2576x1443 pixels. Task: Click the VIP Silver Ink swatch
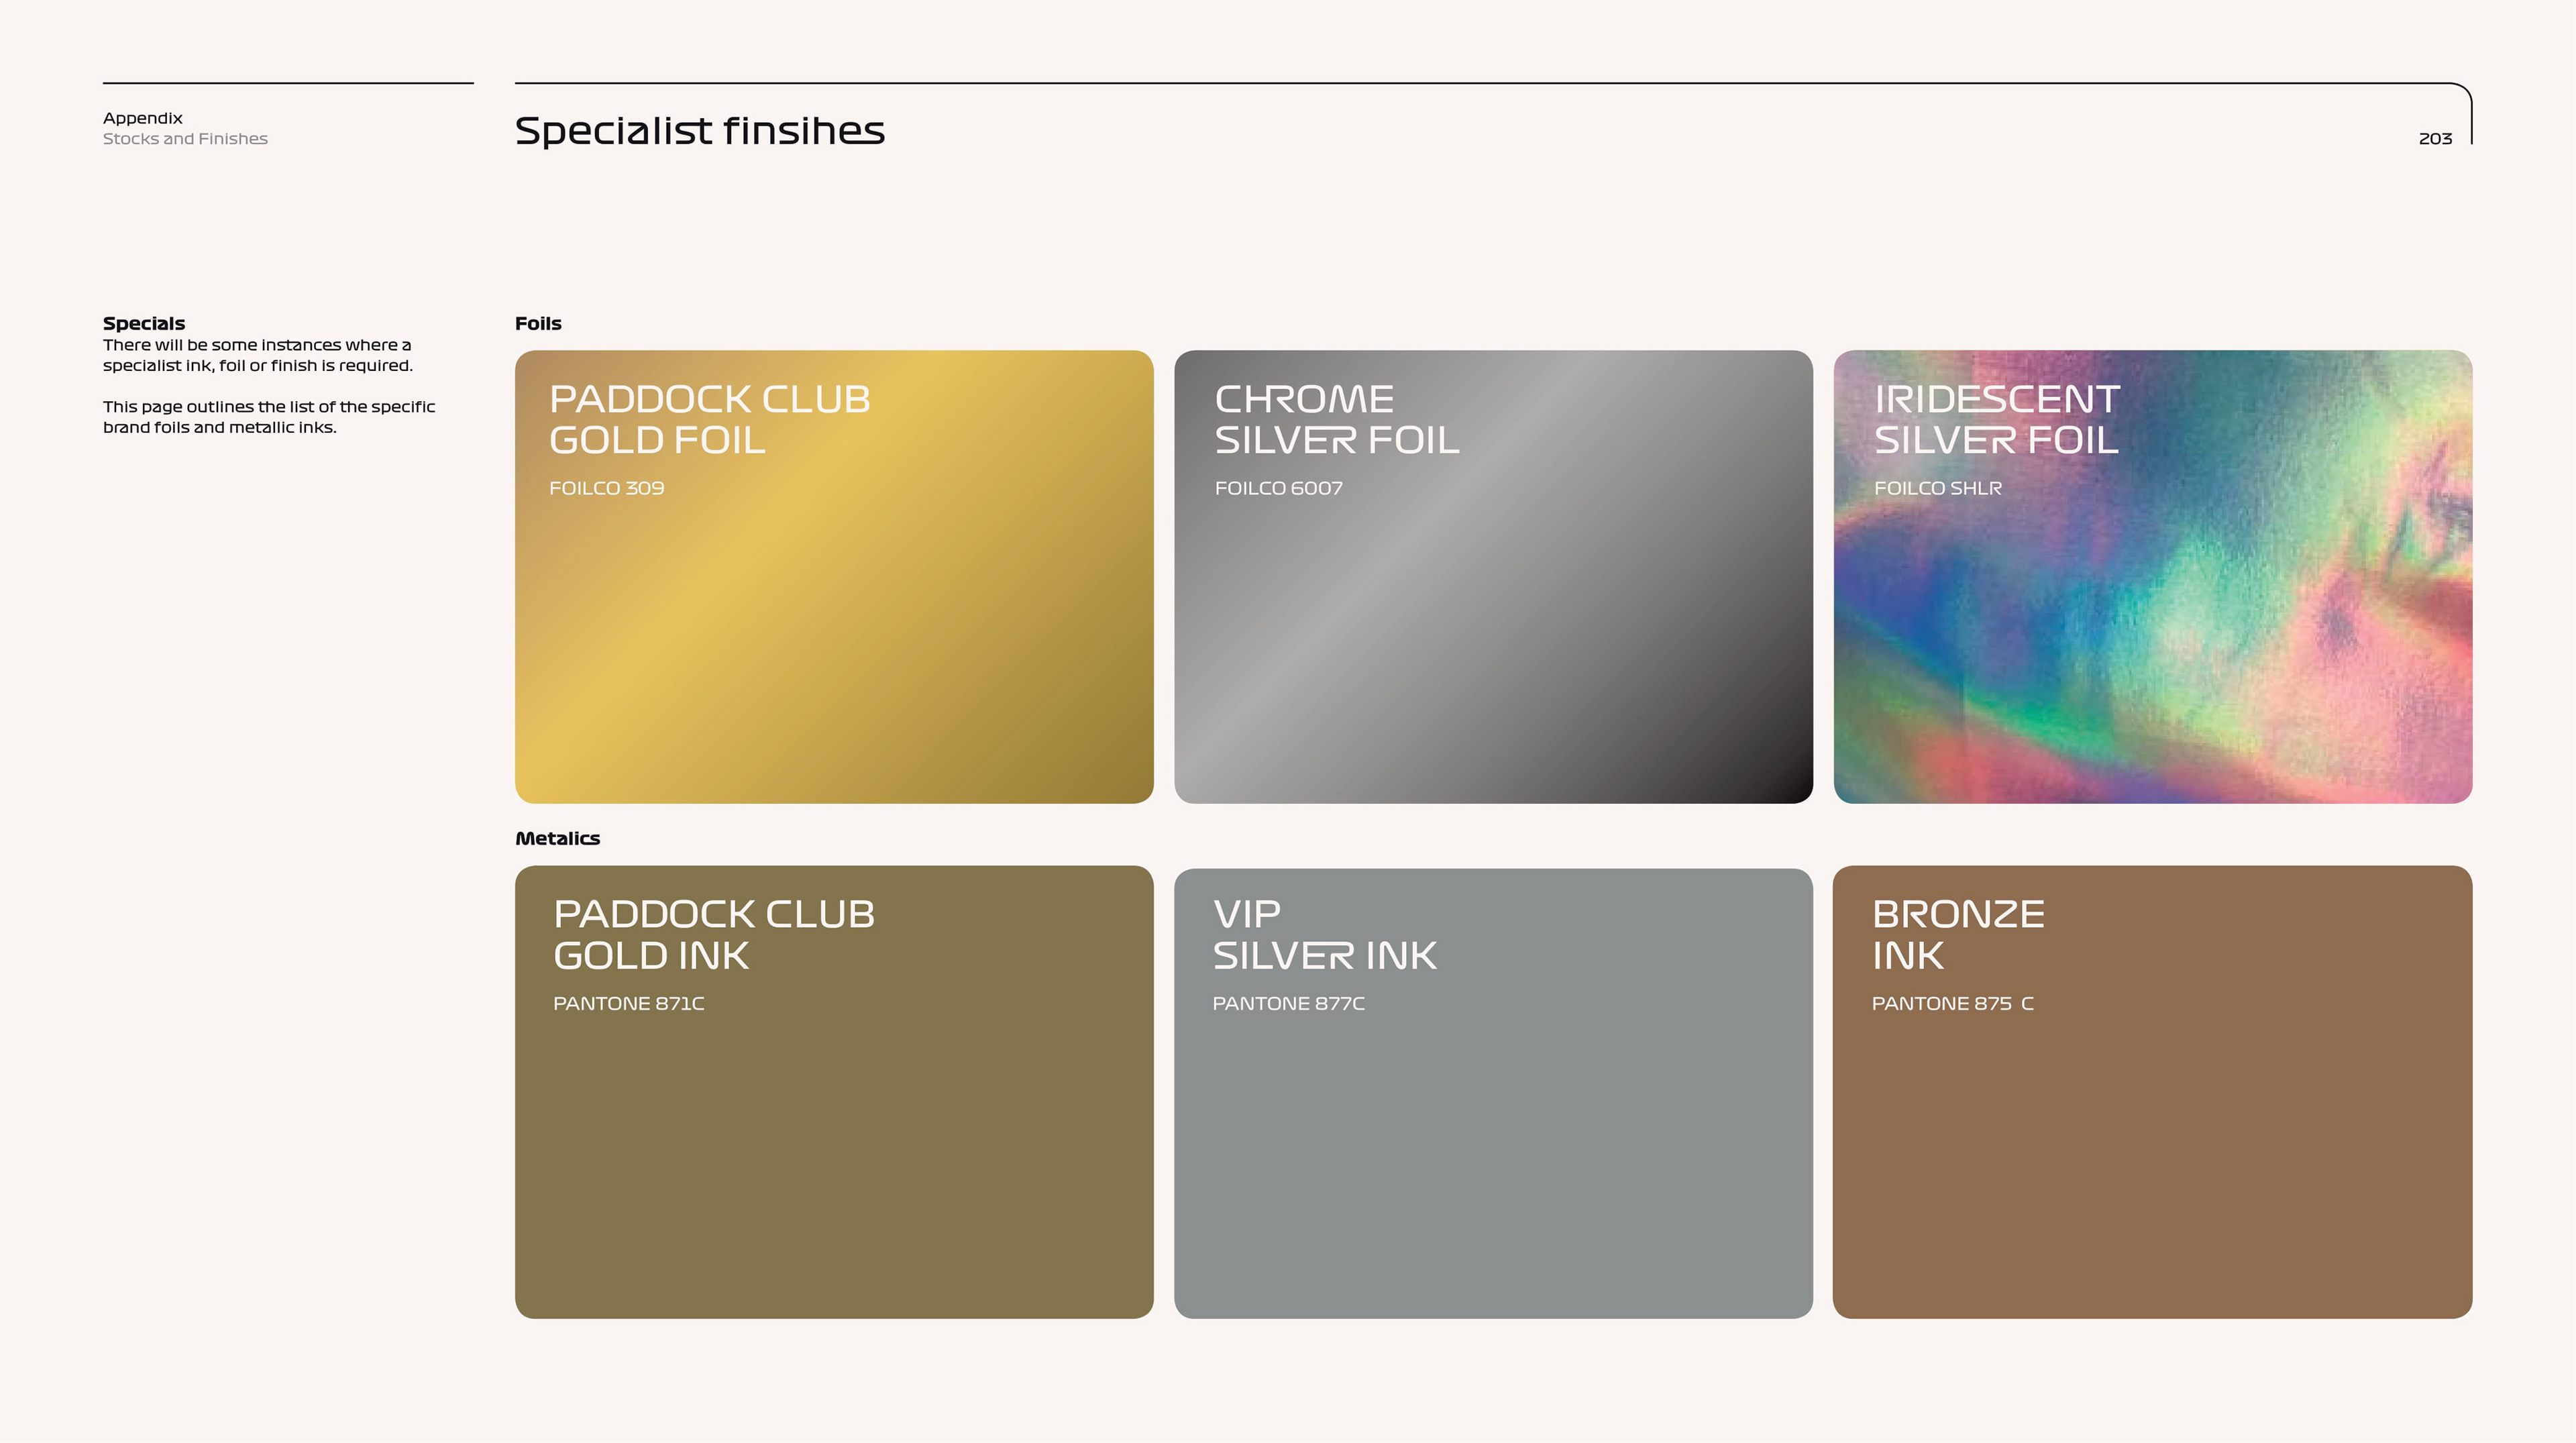[1492, 1140]
